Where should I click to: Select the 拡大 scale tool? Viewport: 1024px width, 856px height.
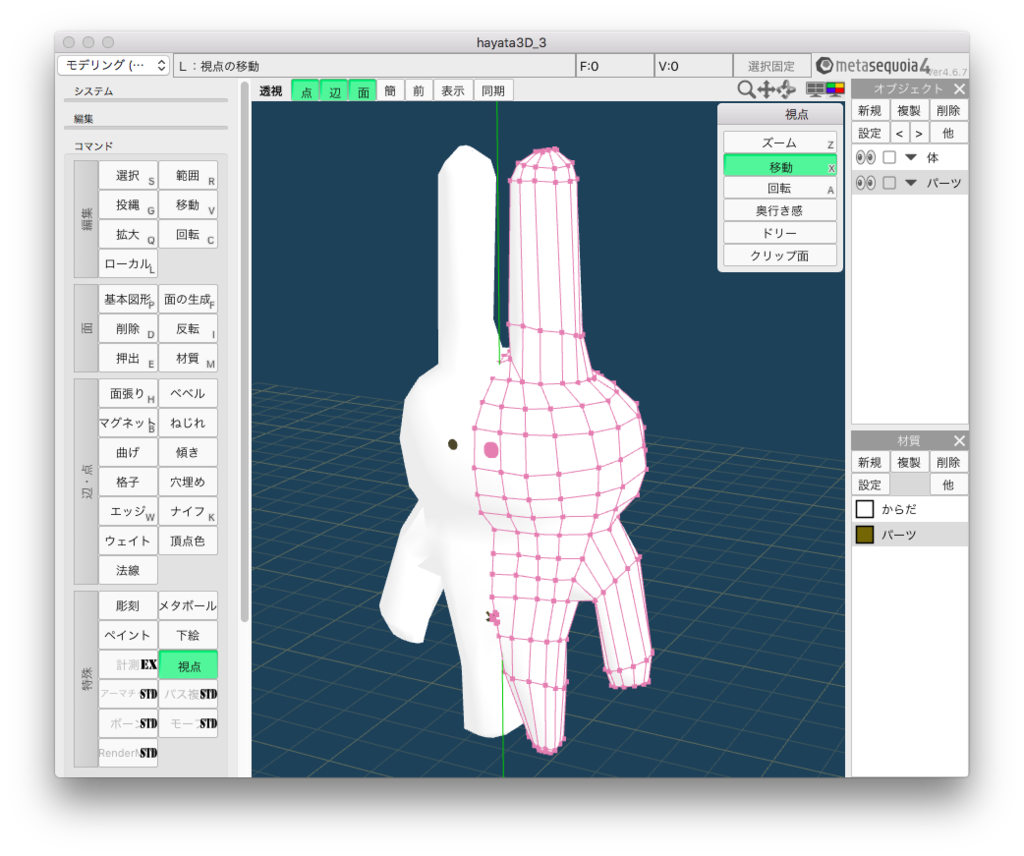pos(128,234)
